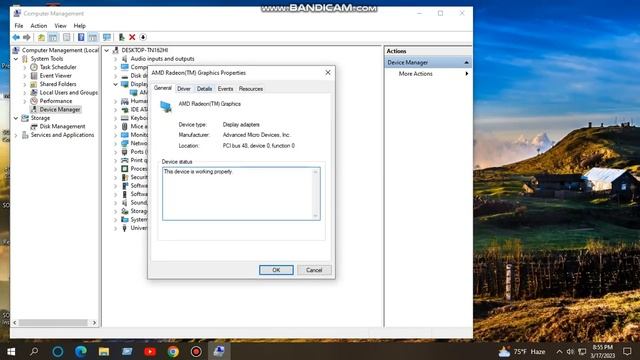This screenshot has height=360, width=640.
Task: Click the Forward arrow in Computer Management toolbar
Action: (27, 38)
